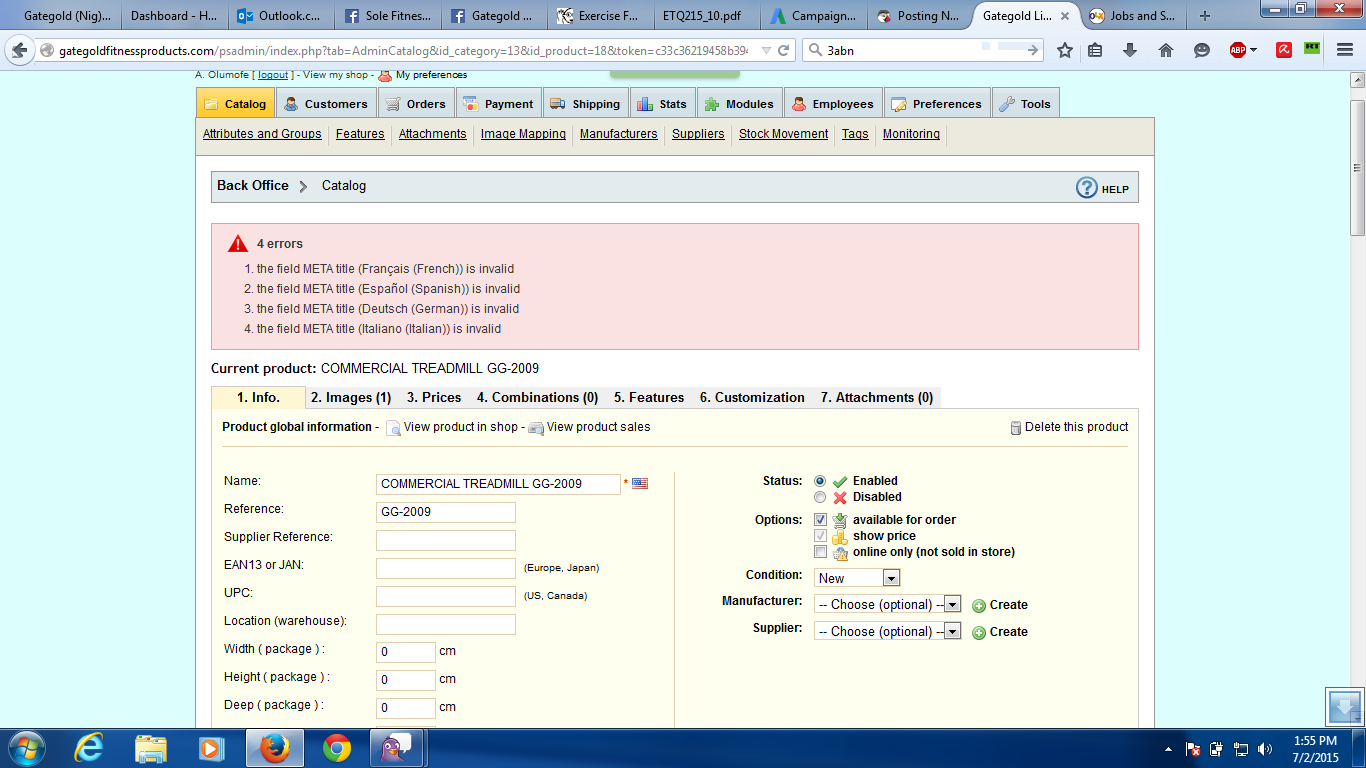Go to the Employees admin tab
This screenshot has width=1366, height=768.
832,104
